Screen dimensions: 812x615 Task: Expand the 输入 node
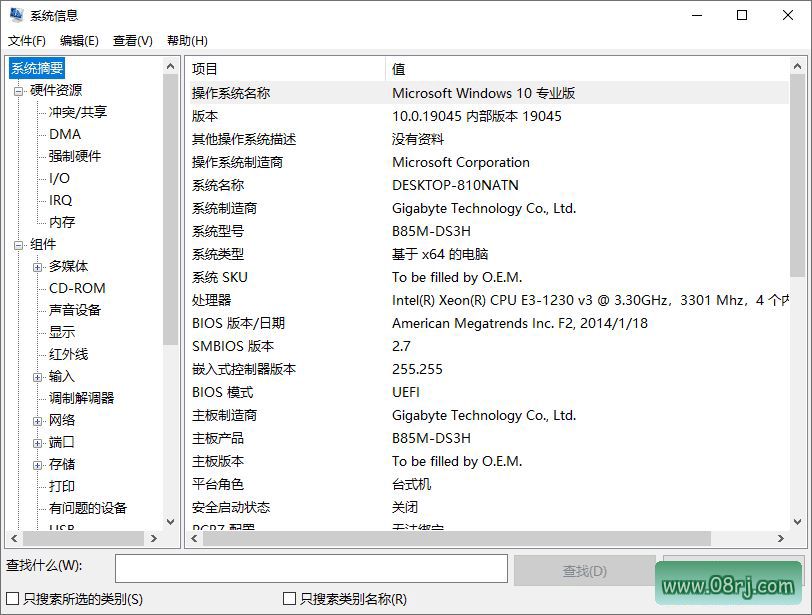tap(37, 377)
